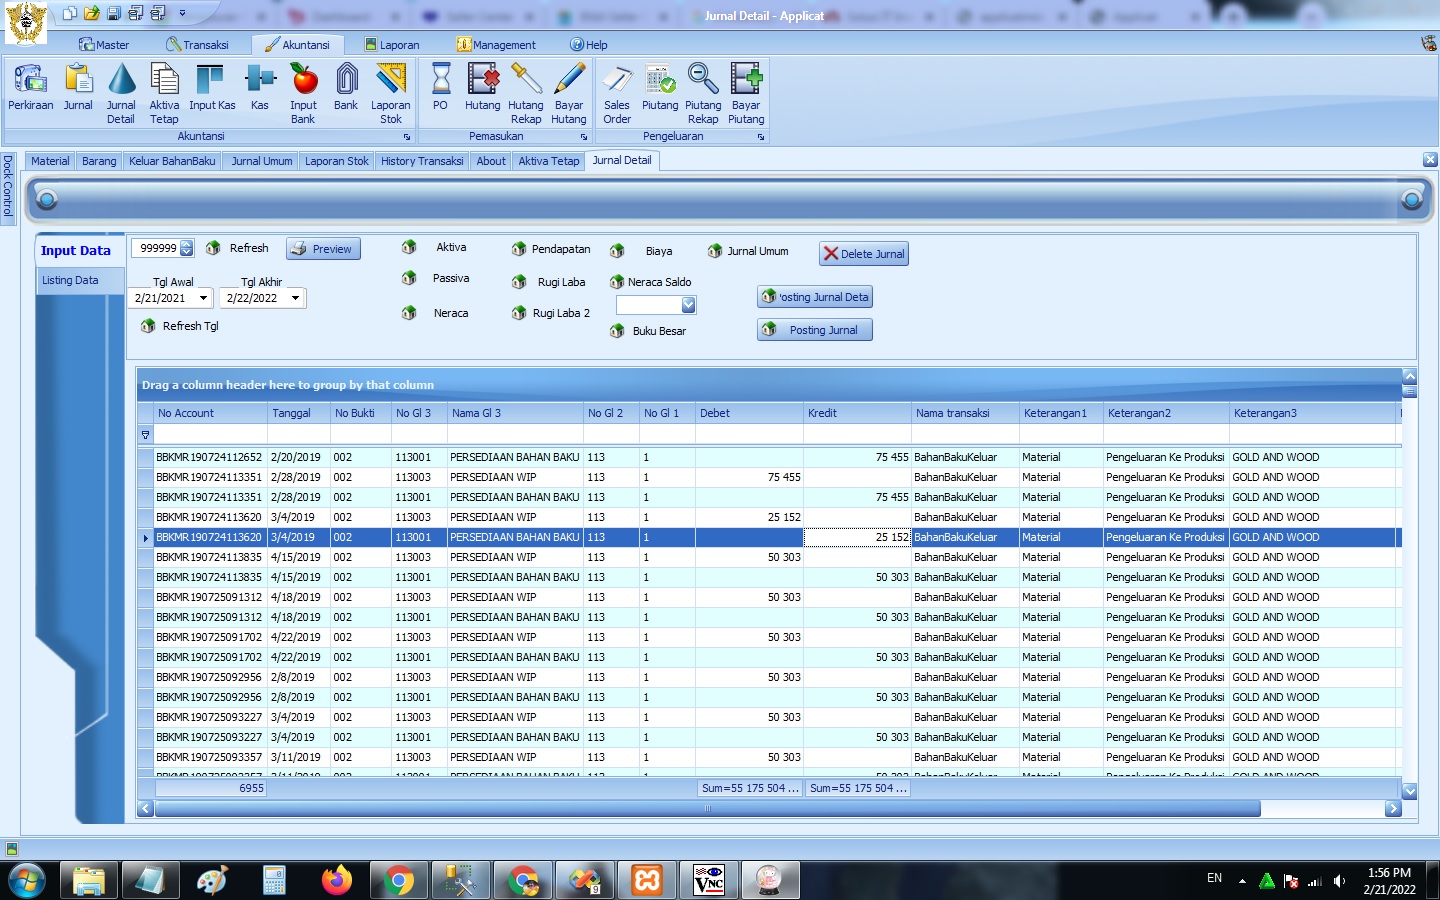Open Firefox from the taskbar
Image resolution: width=1440 pixels, height=900 pixels.
[336, 881]
